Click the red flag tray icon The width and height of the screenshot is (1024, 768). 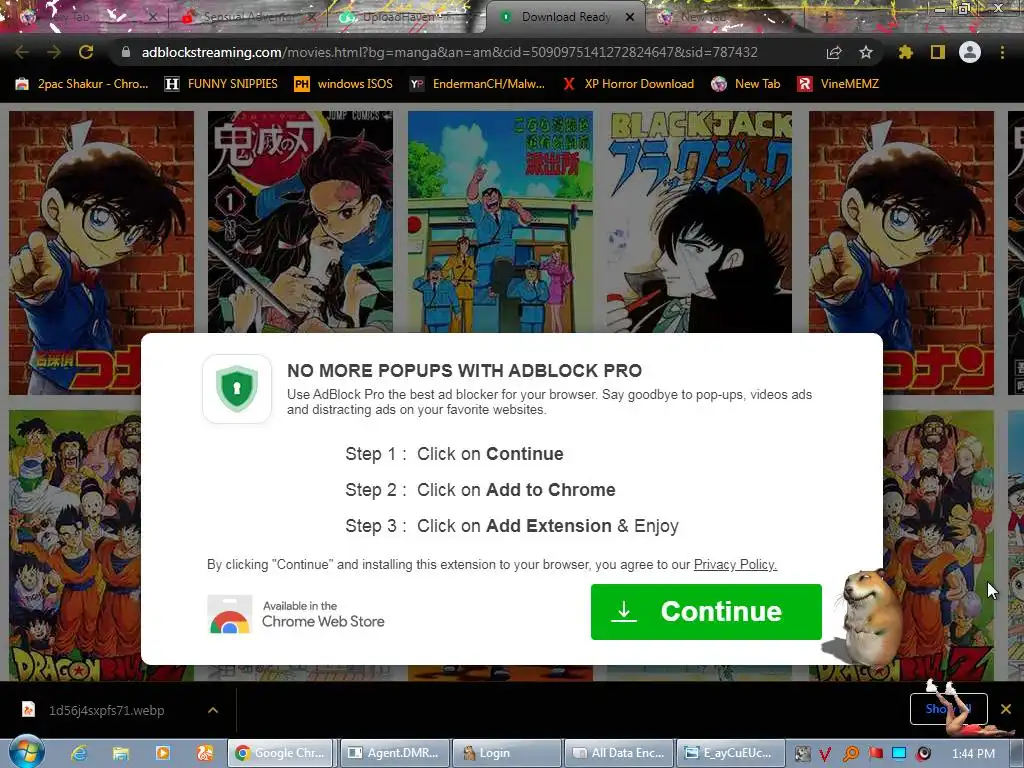pos(875,754)
